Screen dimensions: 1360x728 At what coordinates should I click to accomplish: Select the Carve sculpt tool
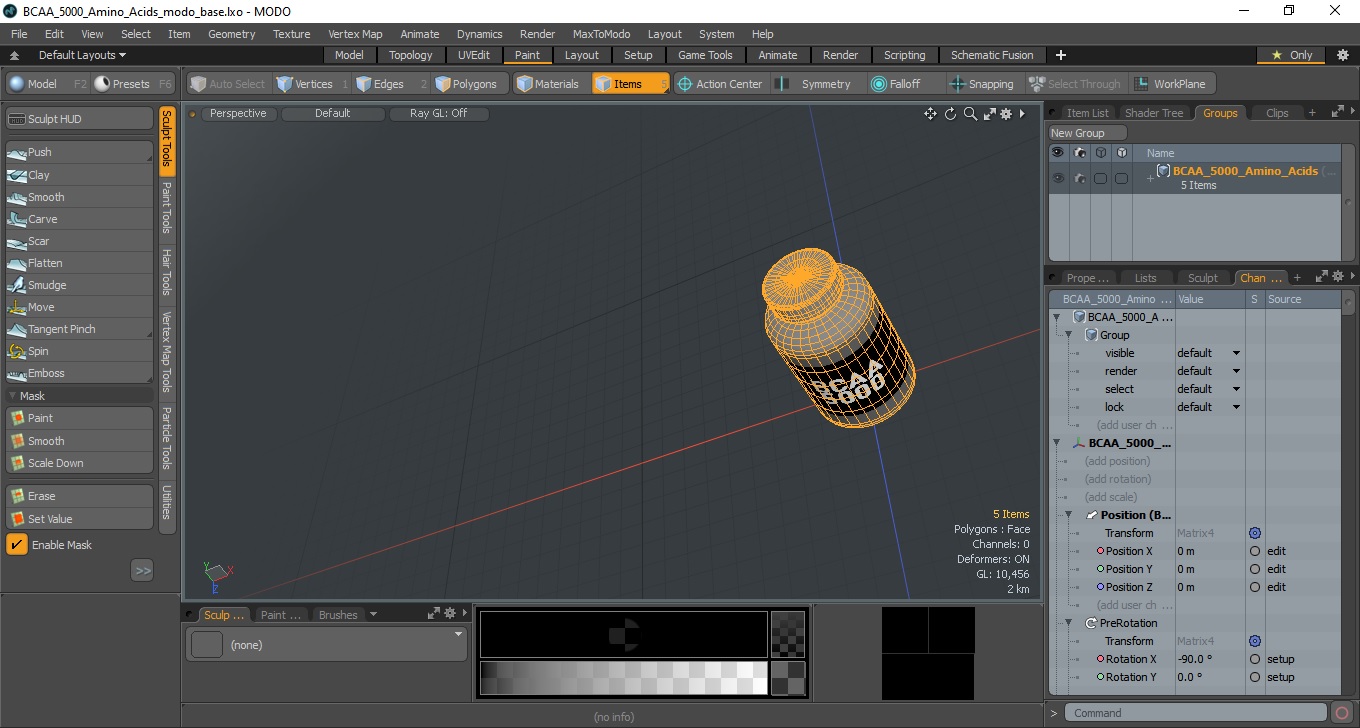pyautogui.click(x=80, y=219)
